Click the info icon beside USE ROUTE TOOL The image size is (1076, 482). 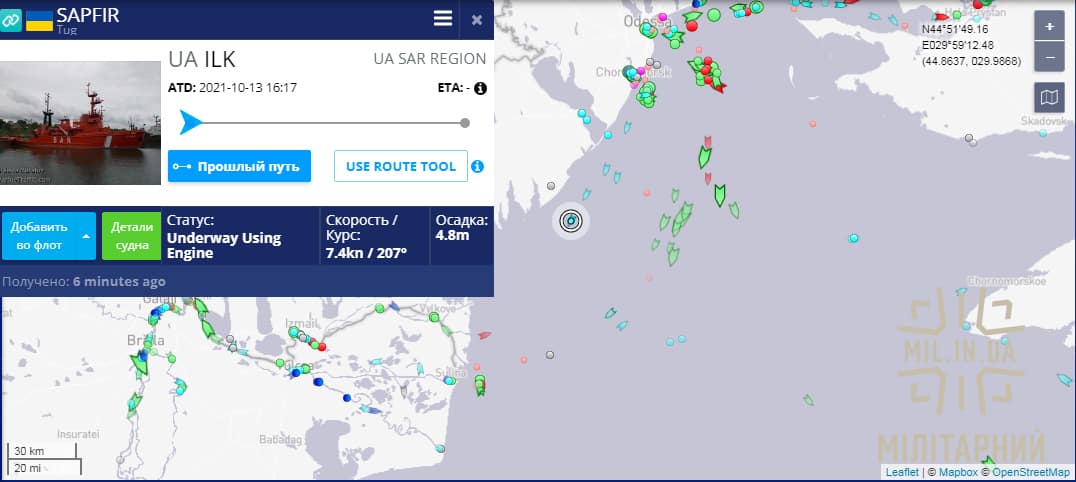[x=478, y=166]
